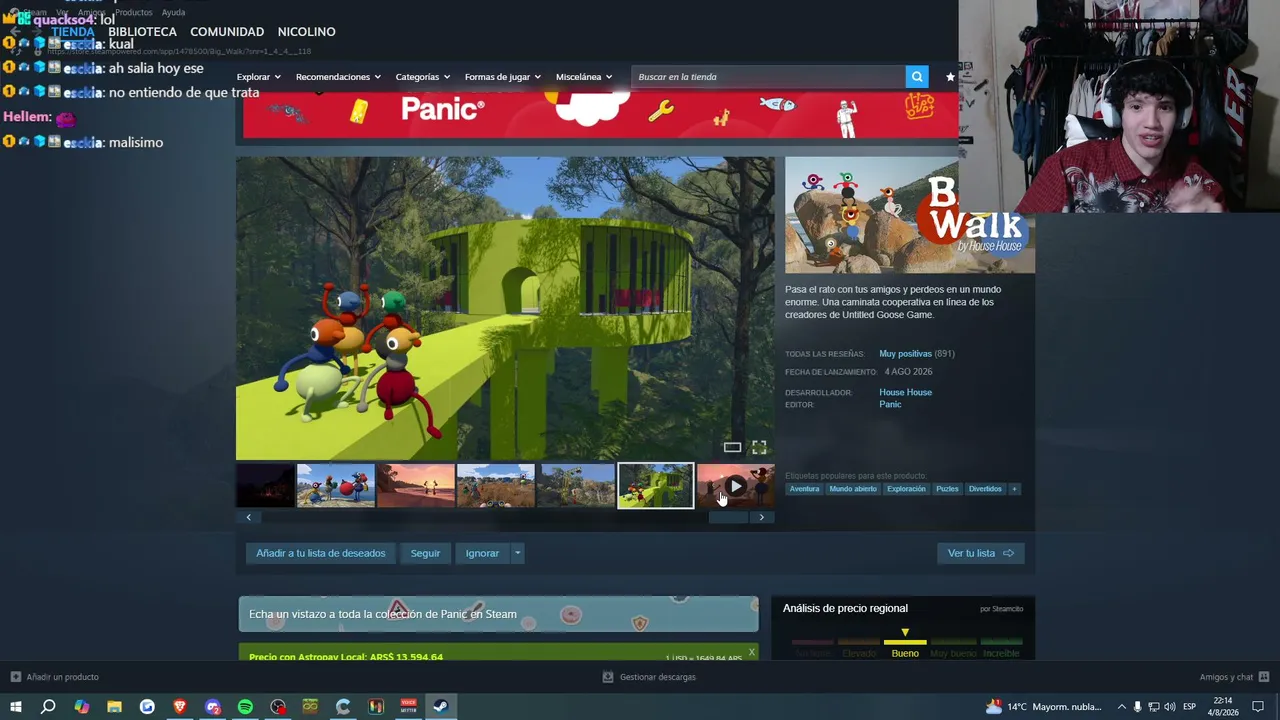This screenshot has width=1280, height=720.
Task: Play the trailer video thumbnail
Action: point(735,486)
